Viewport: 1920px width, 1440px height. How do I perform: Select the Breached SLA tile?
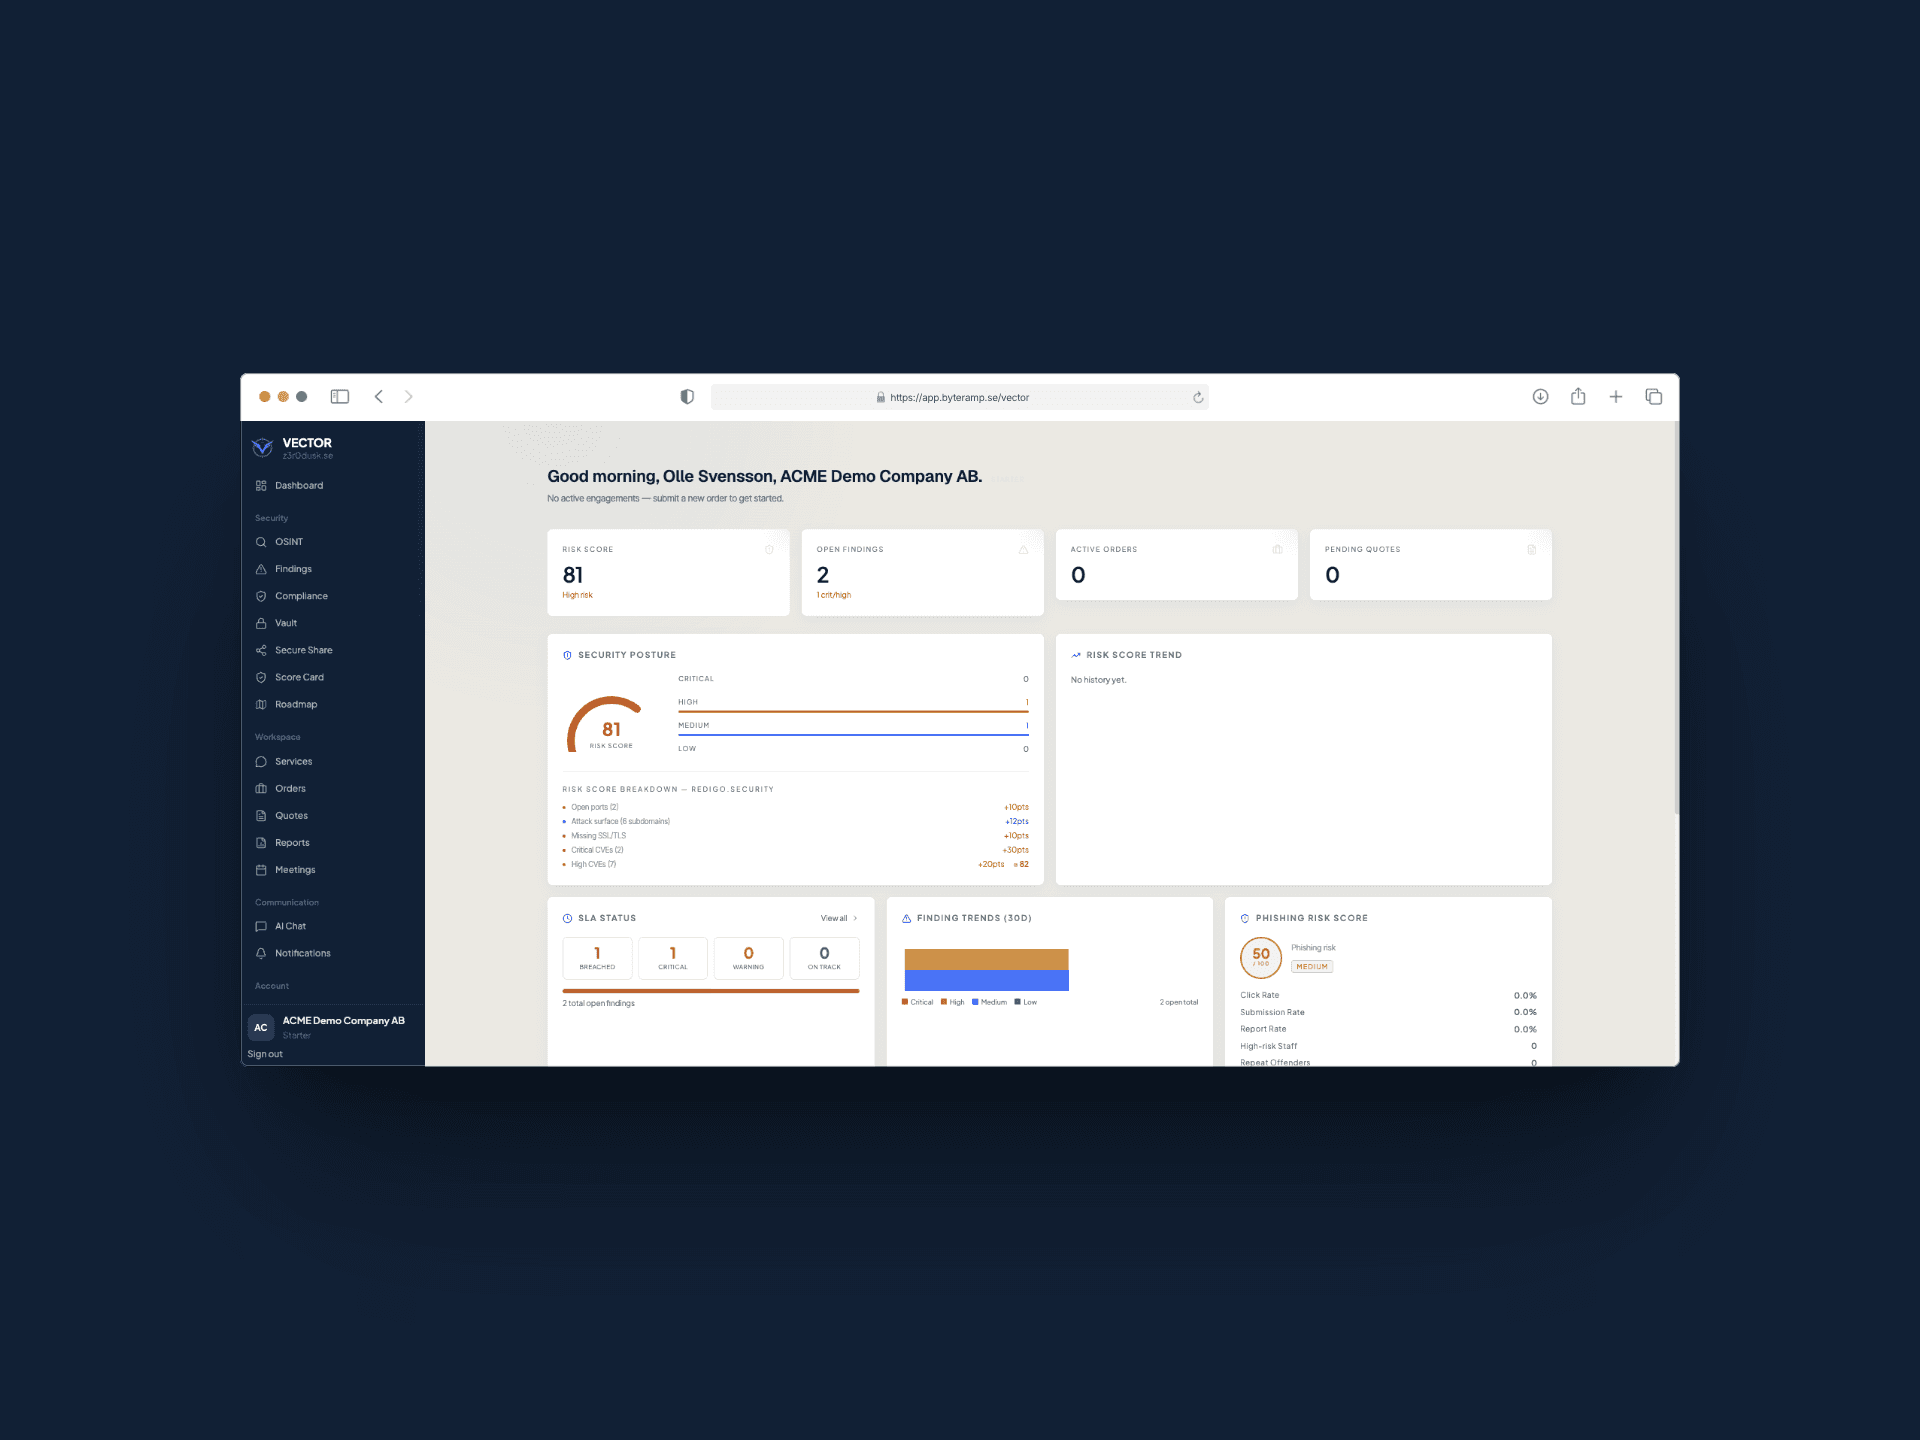[597, 958]
